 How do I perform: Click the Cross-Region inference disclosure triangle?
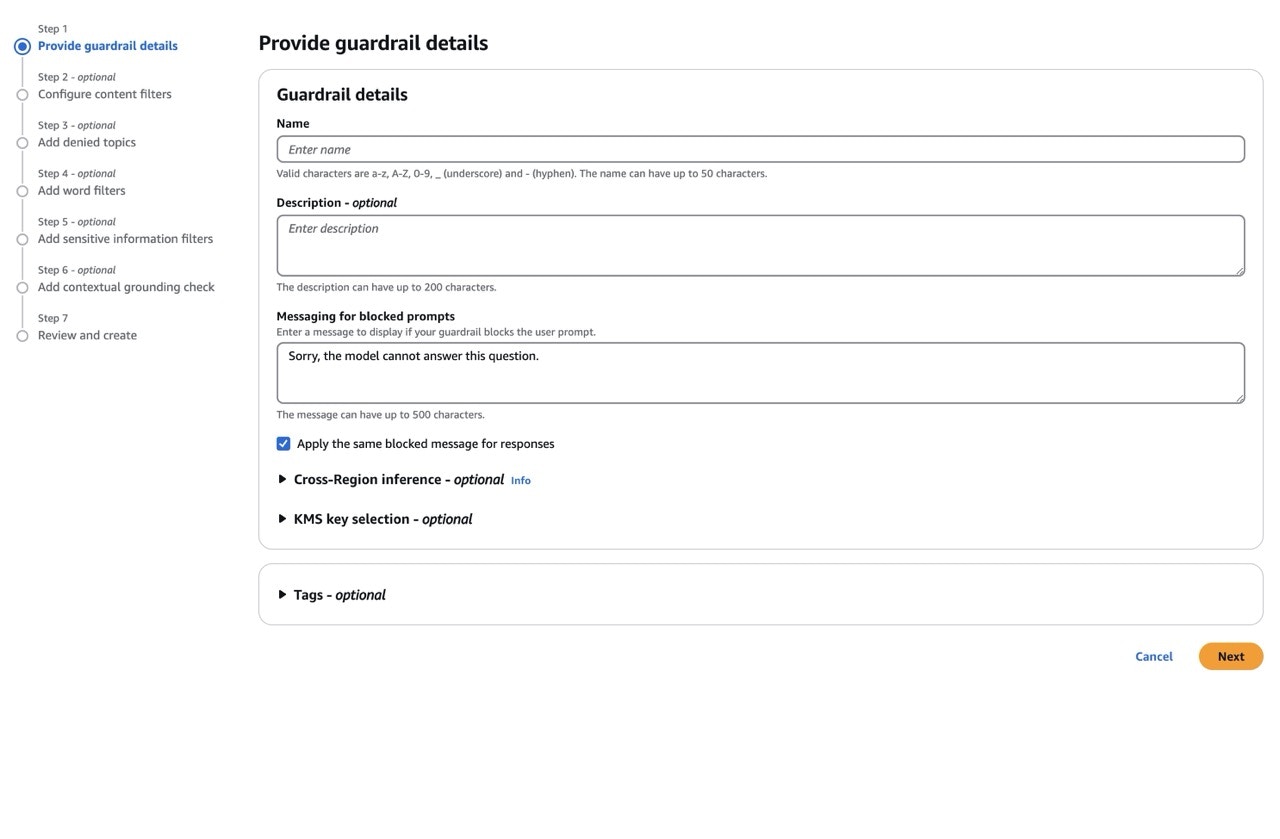click(282, 479)
